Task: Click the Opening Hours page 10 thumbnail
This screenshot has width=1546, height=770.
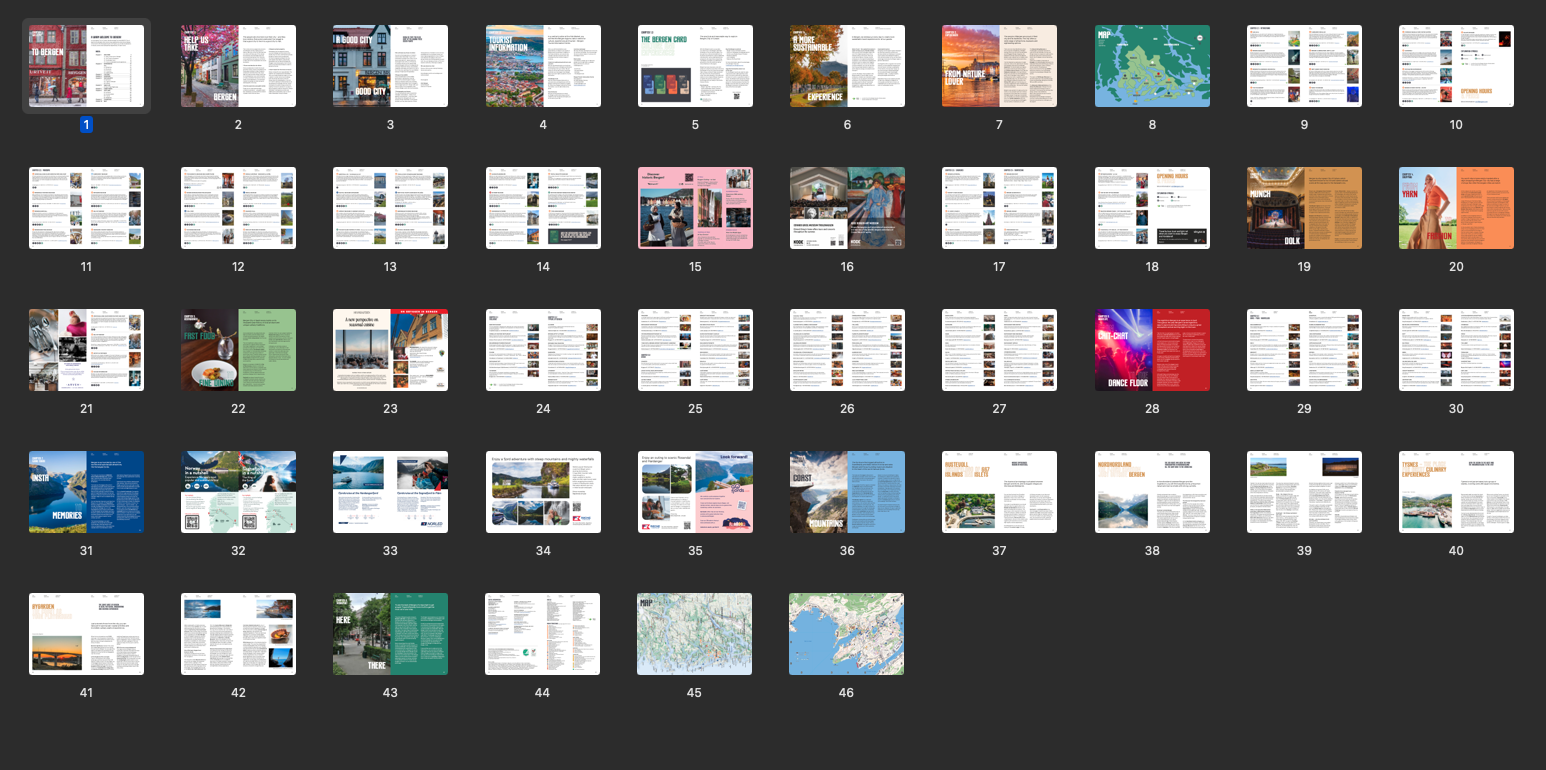Action: [1455, 66]
